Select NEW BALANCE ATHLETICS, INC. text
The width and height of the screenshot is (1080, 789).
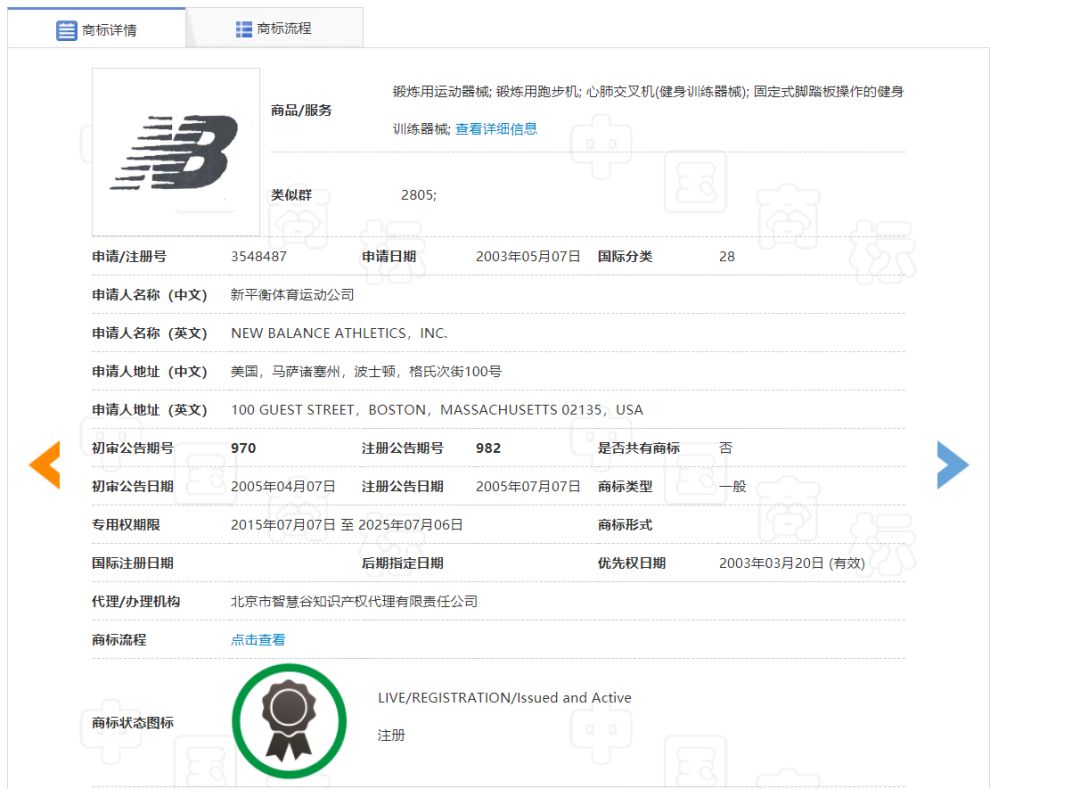click(x=339, y=333)
